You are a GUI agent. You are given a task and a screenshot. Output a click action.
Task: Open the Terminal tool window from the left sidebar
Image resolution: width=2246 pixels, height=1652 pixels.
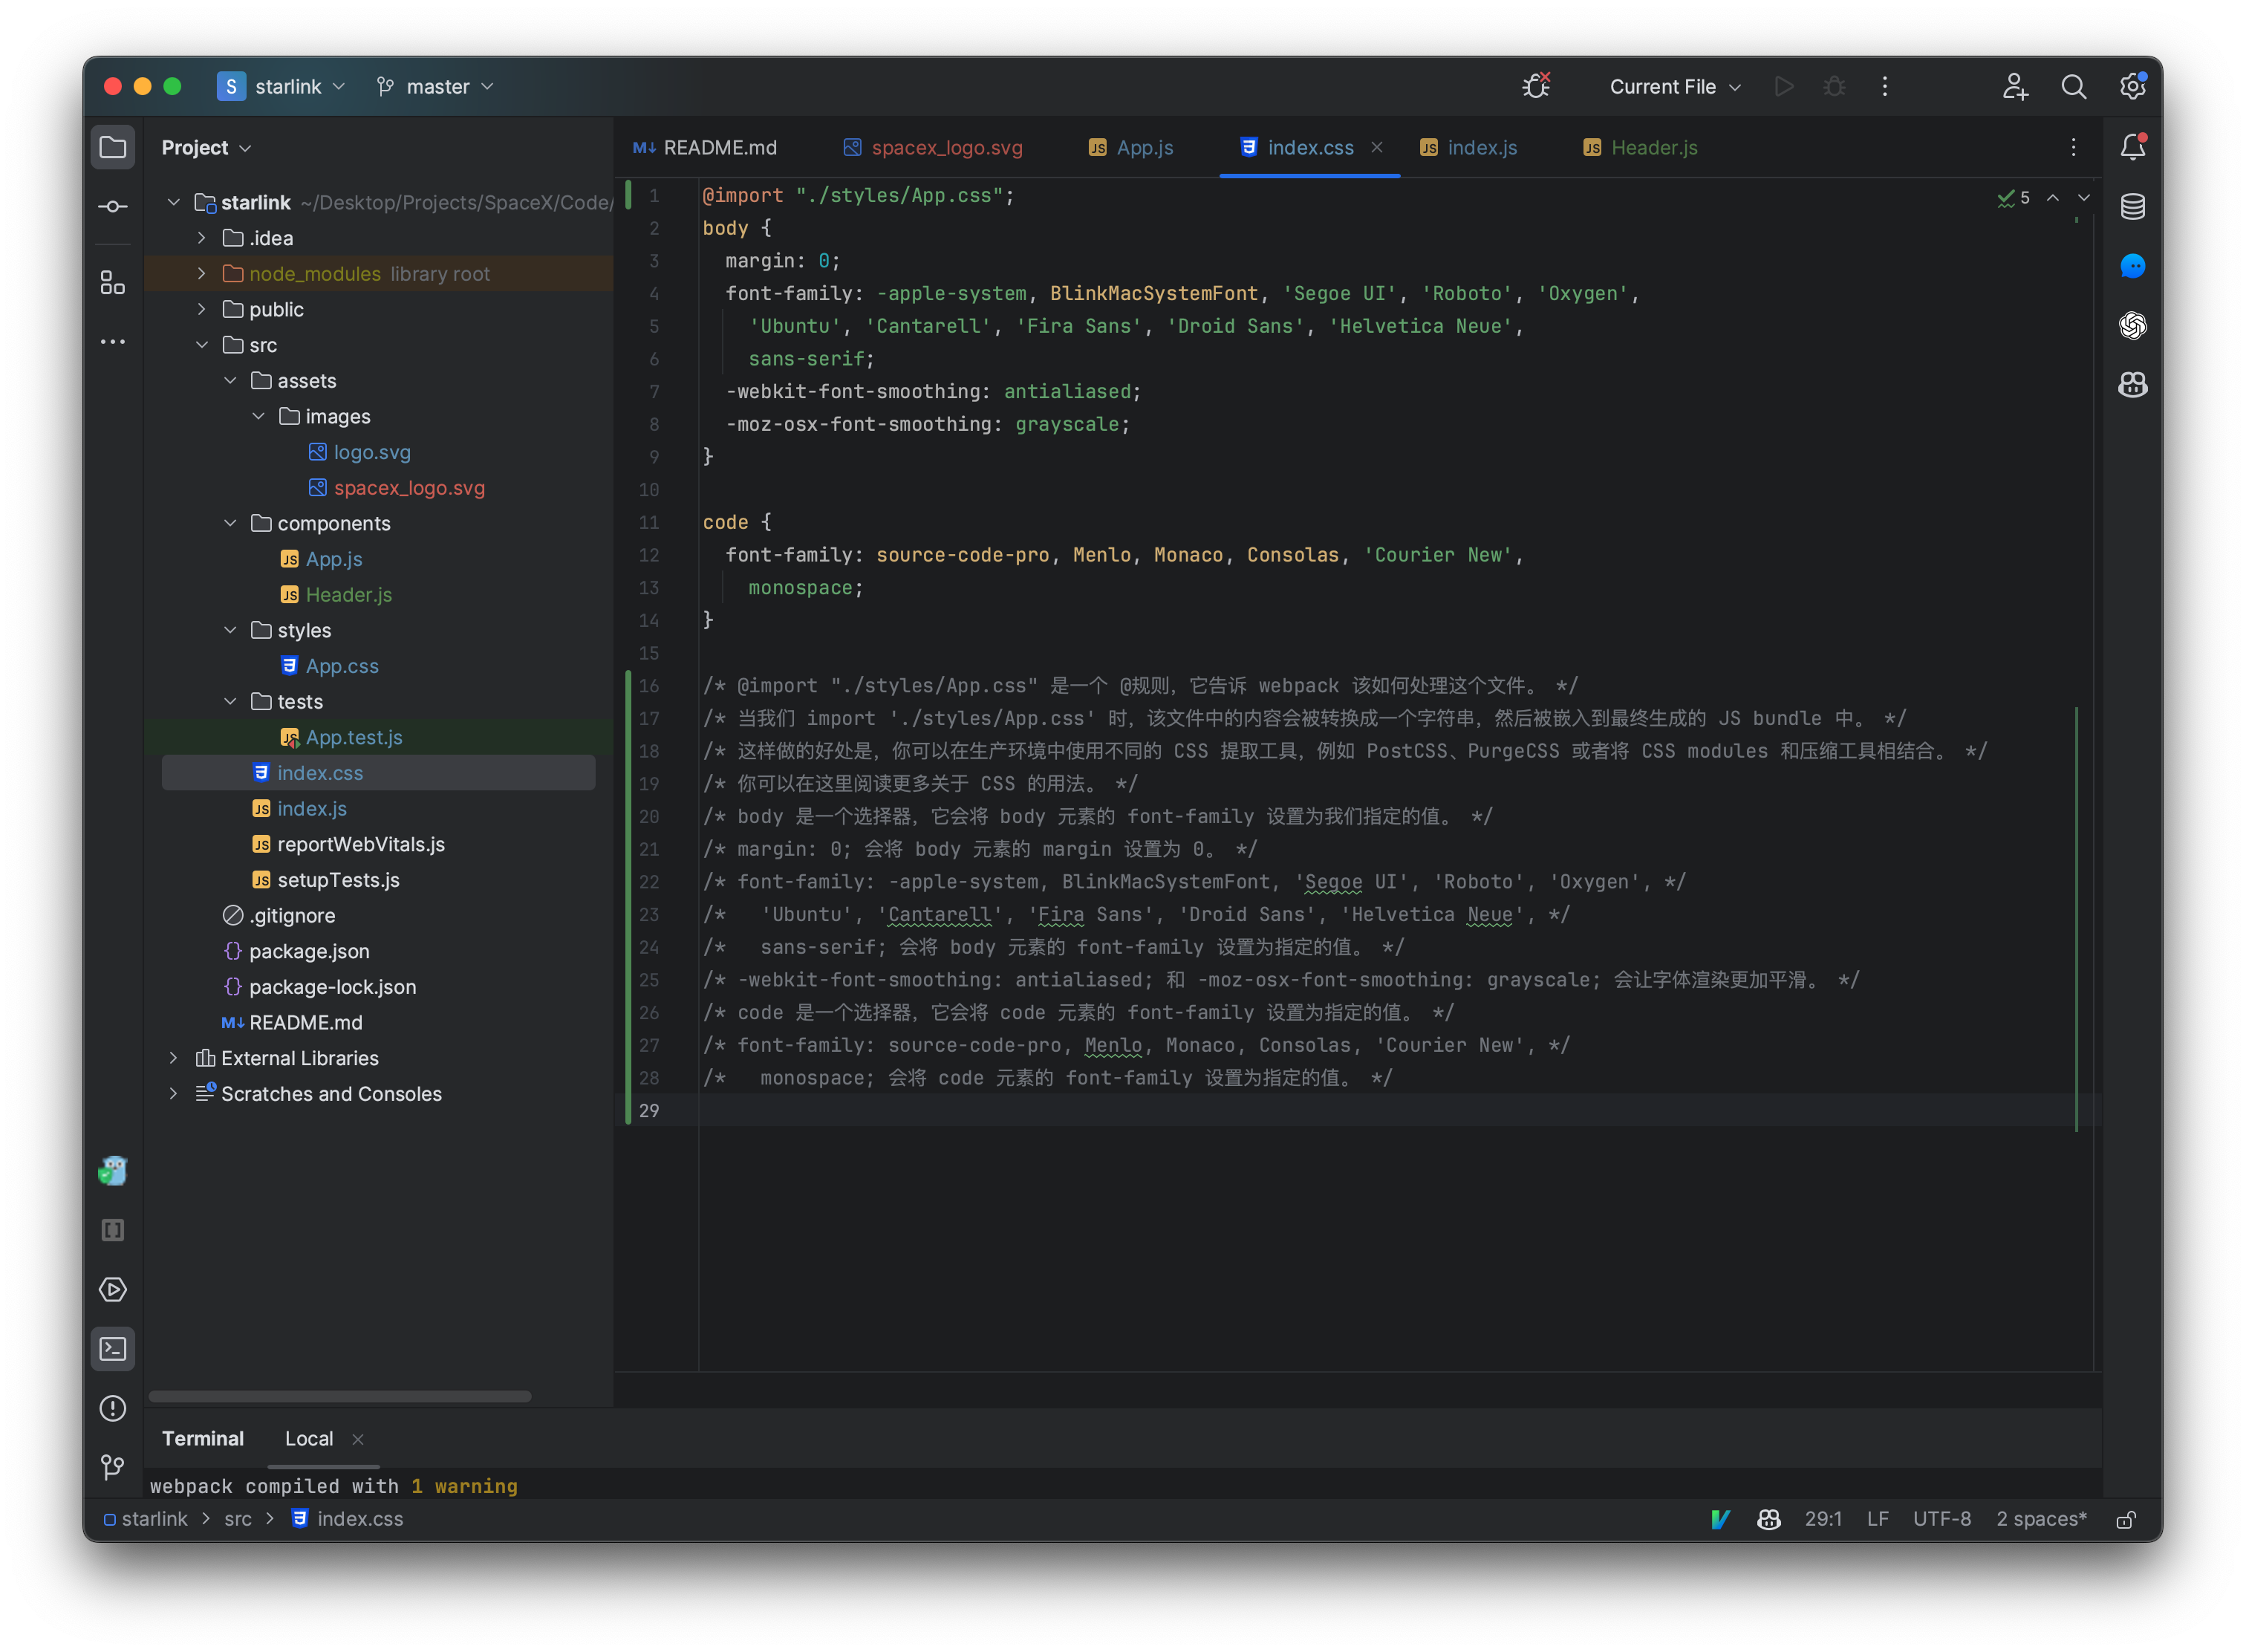coord(113,1348)
